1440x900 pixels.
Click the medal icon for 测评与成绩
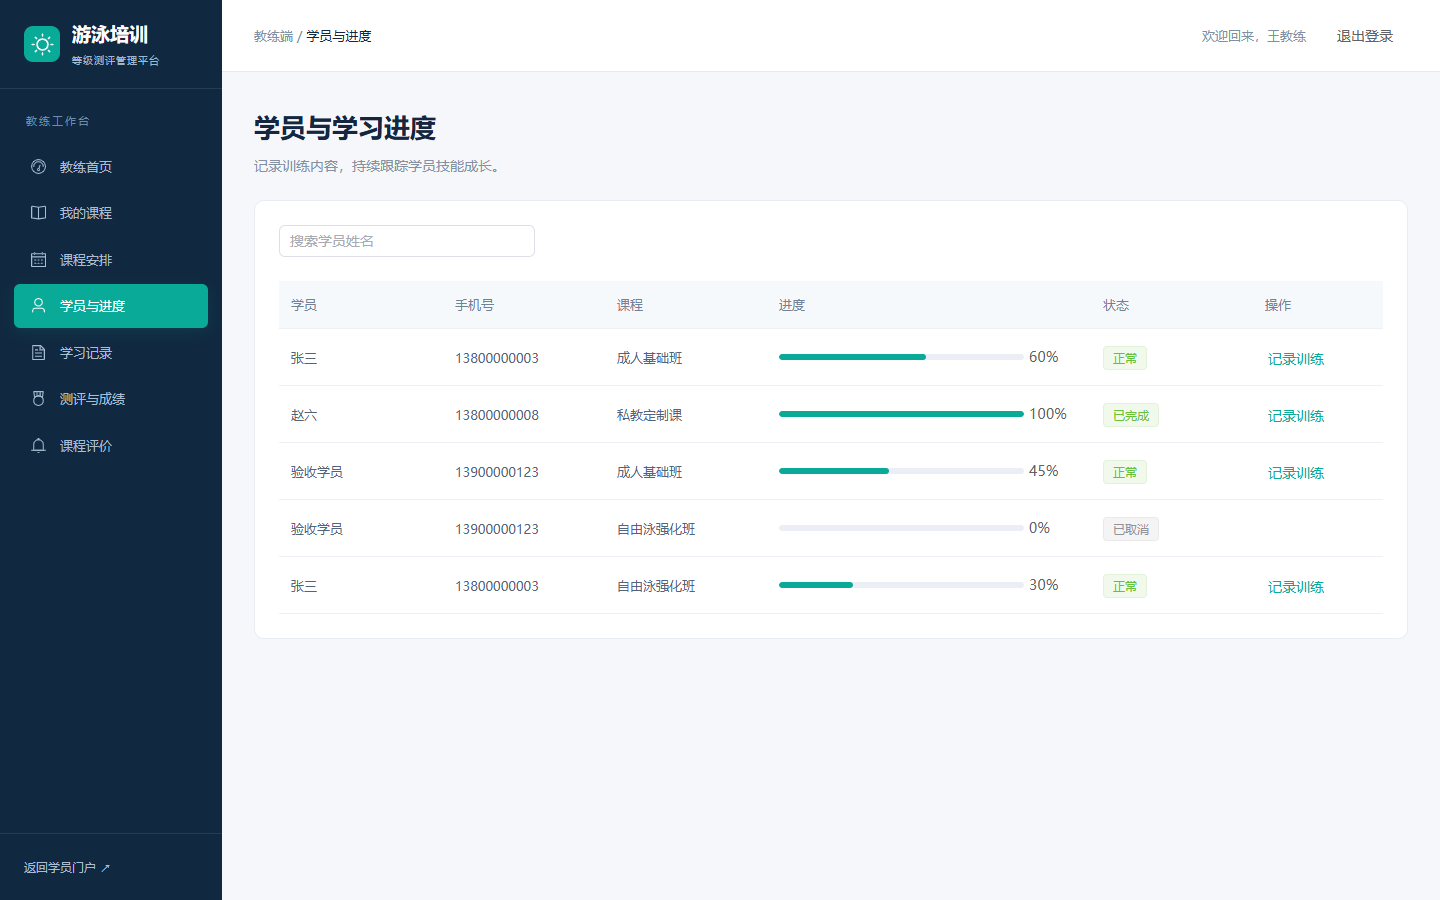pos(38,399)
